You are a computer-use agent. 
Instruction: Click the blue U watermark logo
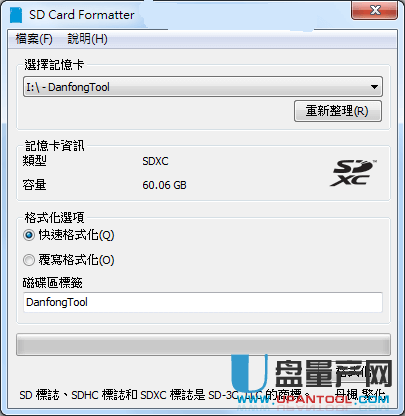[249, 374]
